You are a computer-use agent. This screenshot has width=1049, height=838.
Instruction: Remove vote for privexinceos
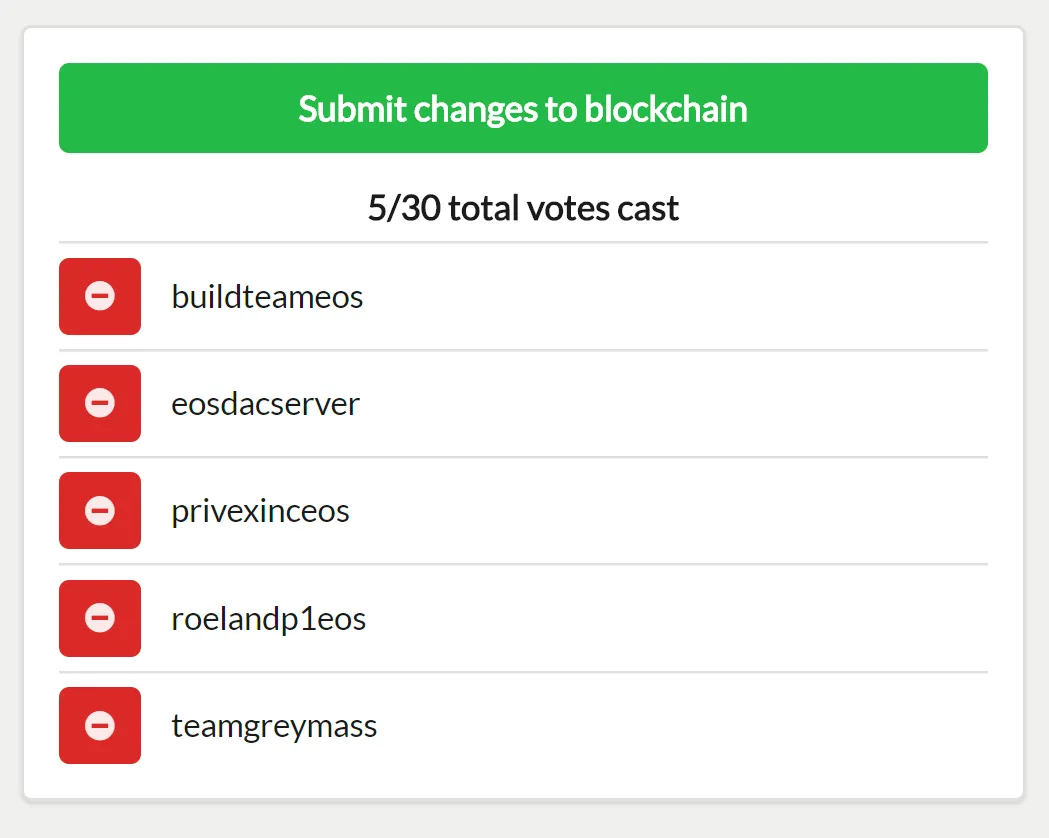100,510
